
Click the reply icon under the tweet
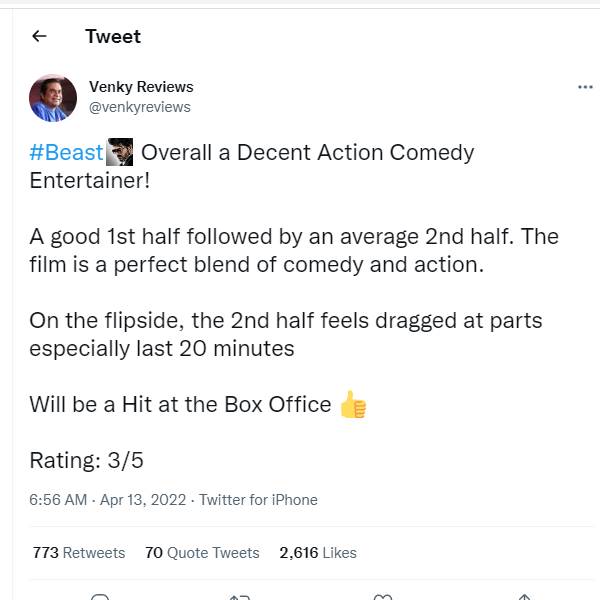point(99,597)
